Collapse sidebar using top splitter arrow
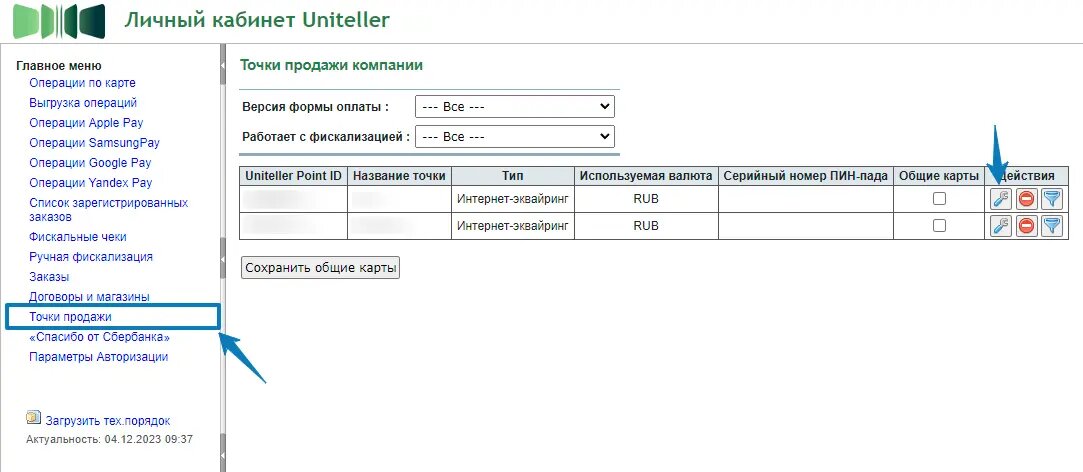The image size is (1083, 472). coord(222,65)
